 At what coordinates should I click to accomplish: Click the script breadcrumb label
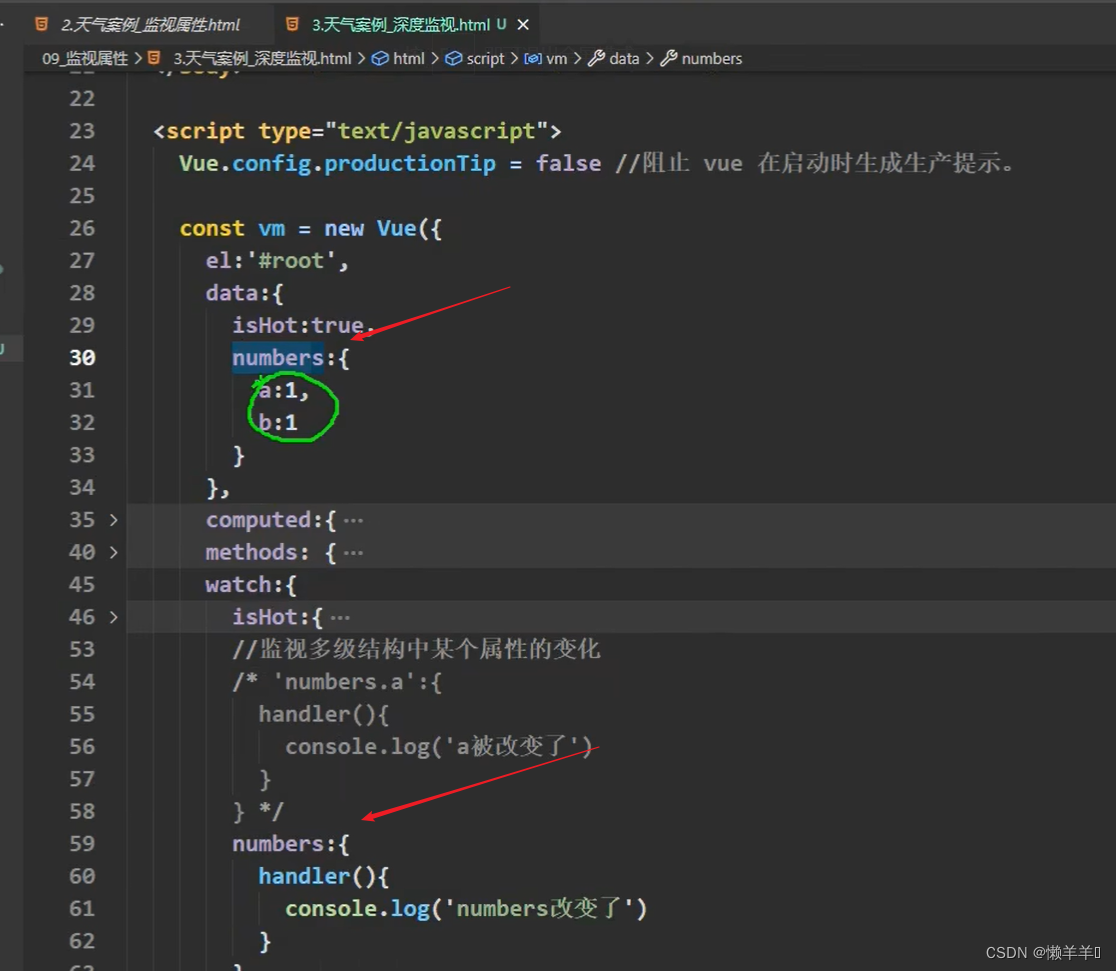tap(485, 58)
